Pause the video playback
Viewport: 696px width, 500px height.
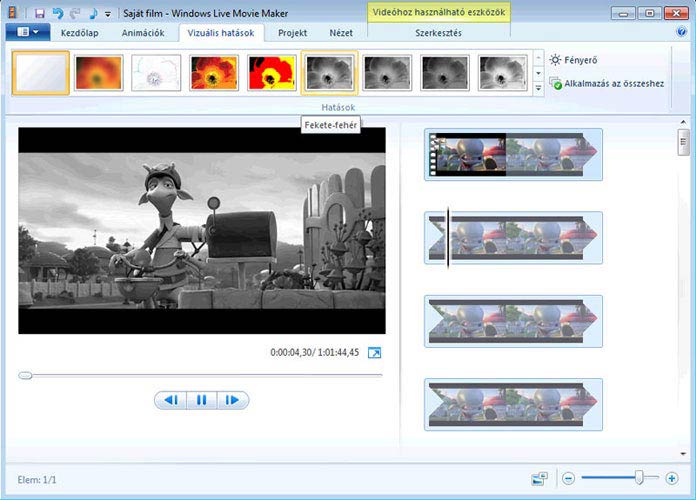[201, 400]
